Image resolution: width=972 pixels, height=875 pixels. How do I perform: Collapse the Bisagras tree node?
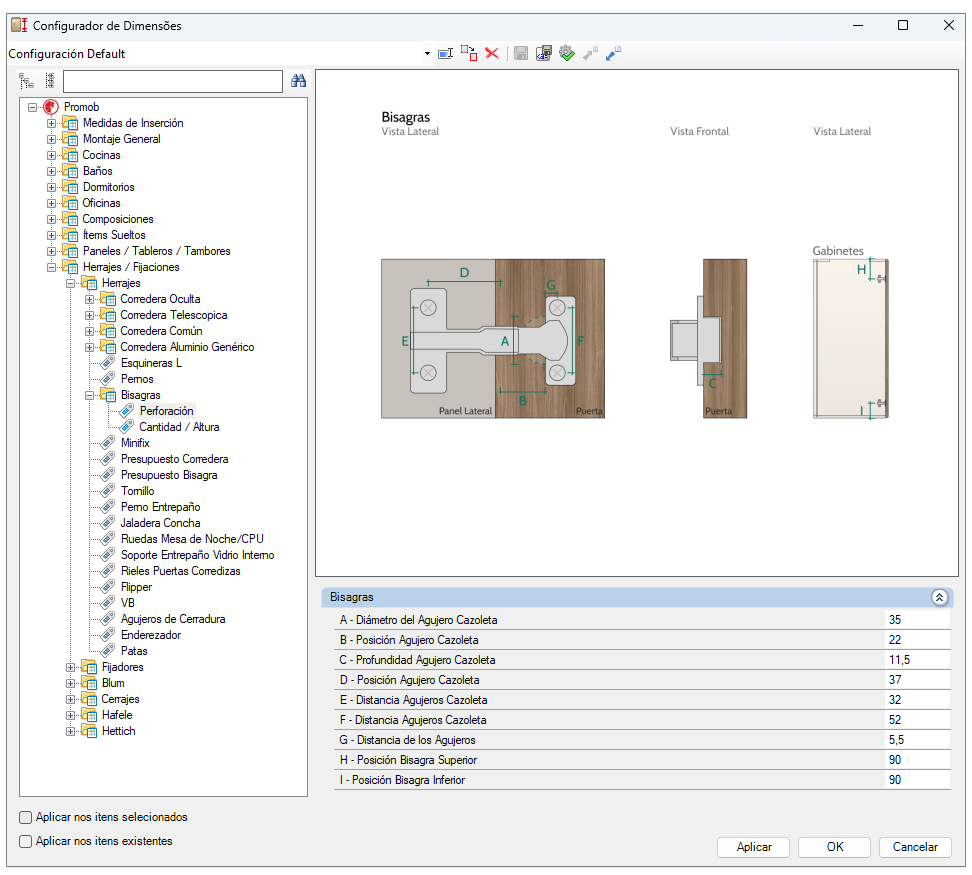coord(89,395)
